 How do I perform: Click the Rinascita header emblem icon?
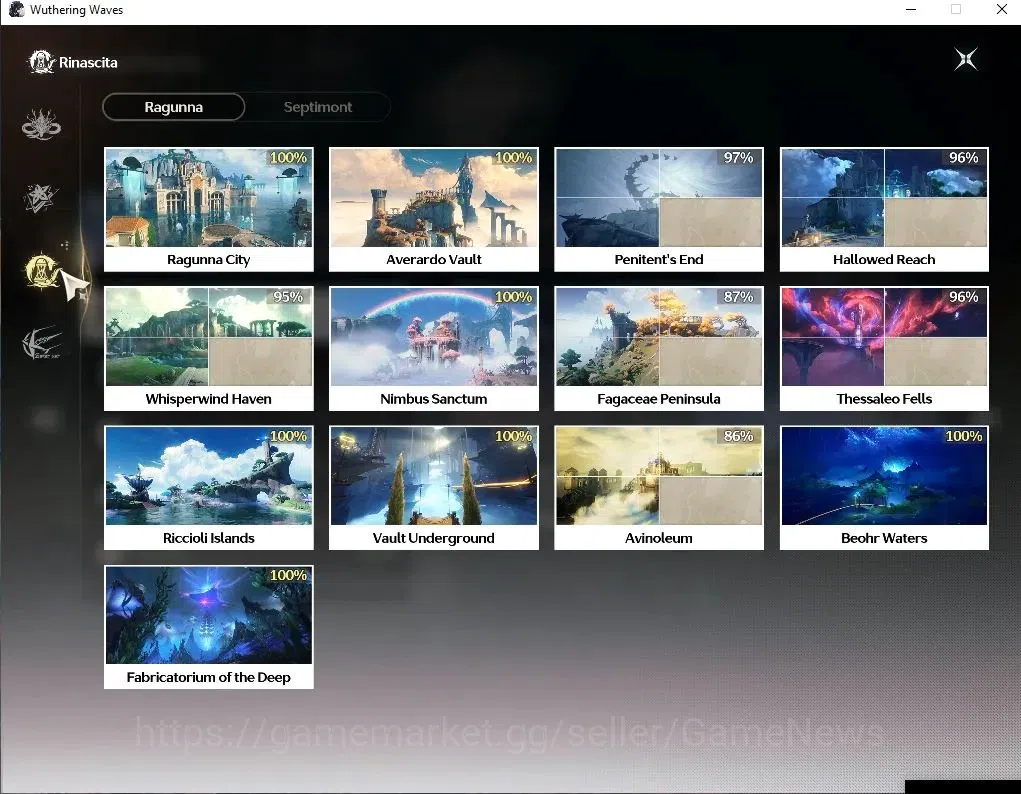pos(41,63)
